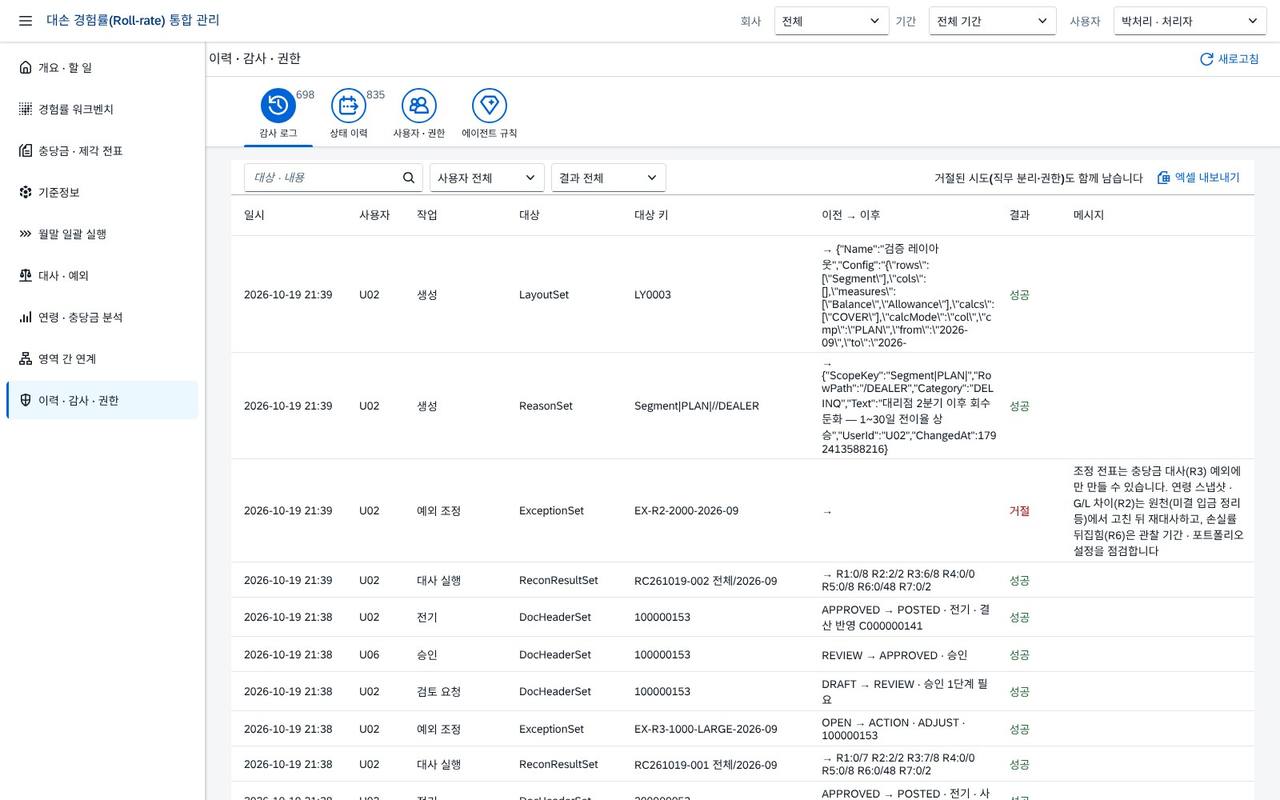The height and width of the screenshot is (800, 1280).
Task: Switch to the 사용자 · 권한 tab
Action: pos(419,114)
